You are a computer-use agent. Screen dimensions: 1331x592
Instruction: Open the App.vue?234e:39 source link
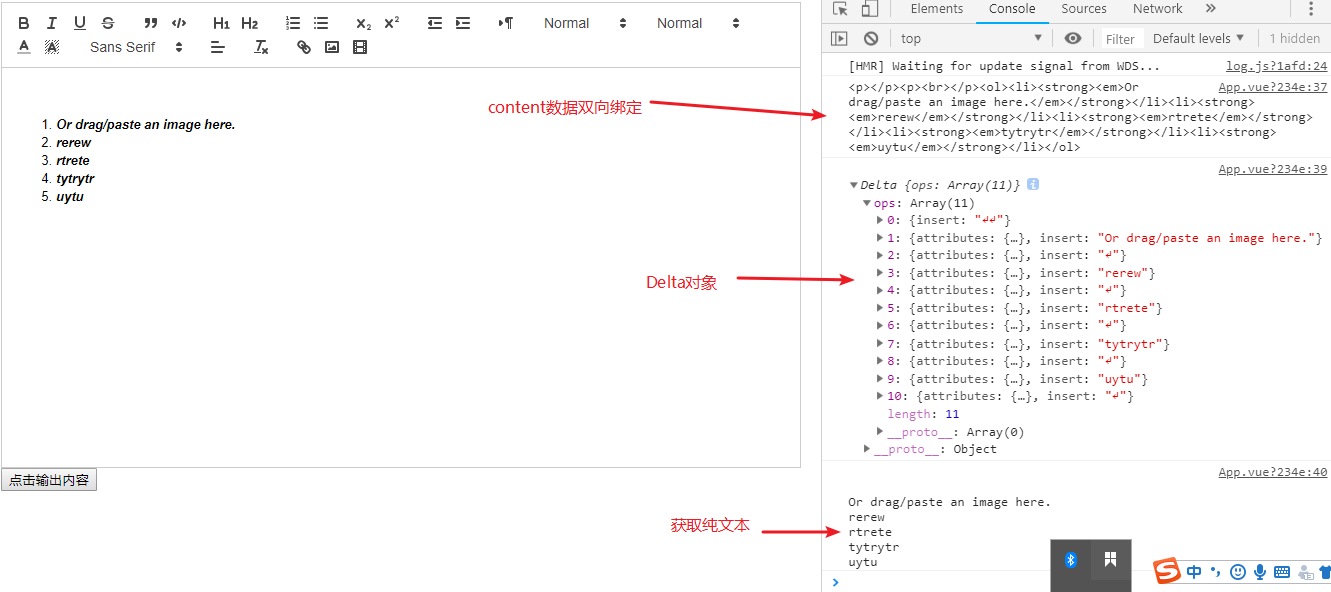click(x=1273, y=169)
